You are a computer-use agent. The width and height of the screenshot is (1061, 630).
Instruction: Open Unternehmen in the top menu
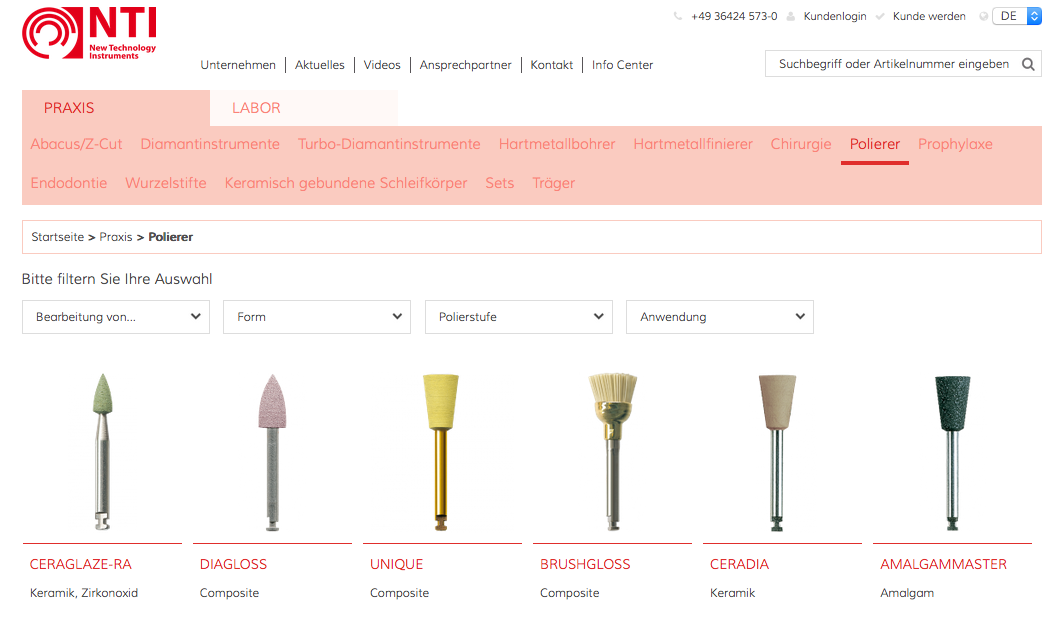(x=238, y=65)
